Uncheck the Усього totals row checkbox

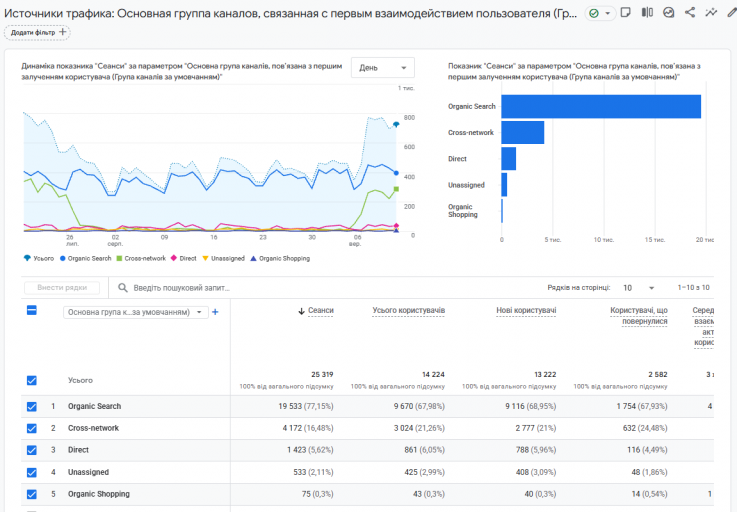[x=31, y=380]
